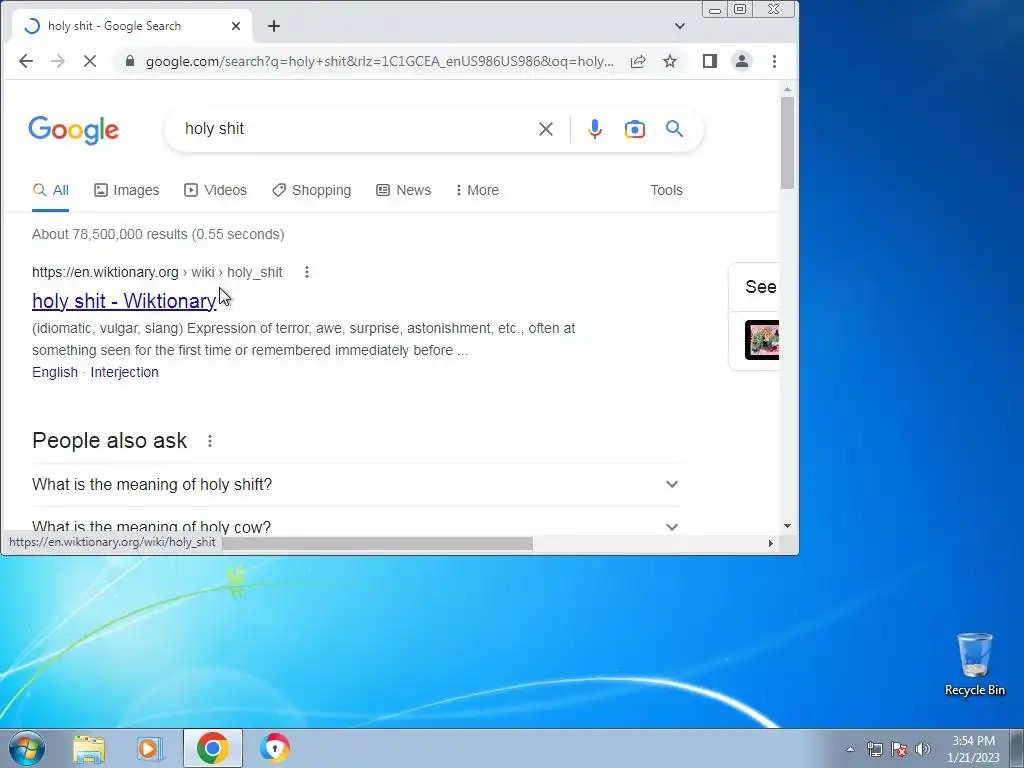The height and width of the screenshot is (768, 1024).
Task: Follow the Interjection sublink
Action: 125,372
